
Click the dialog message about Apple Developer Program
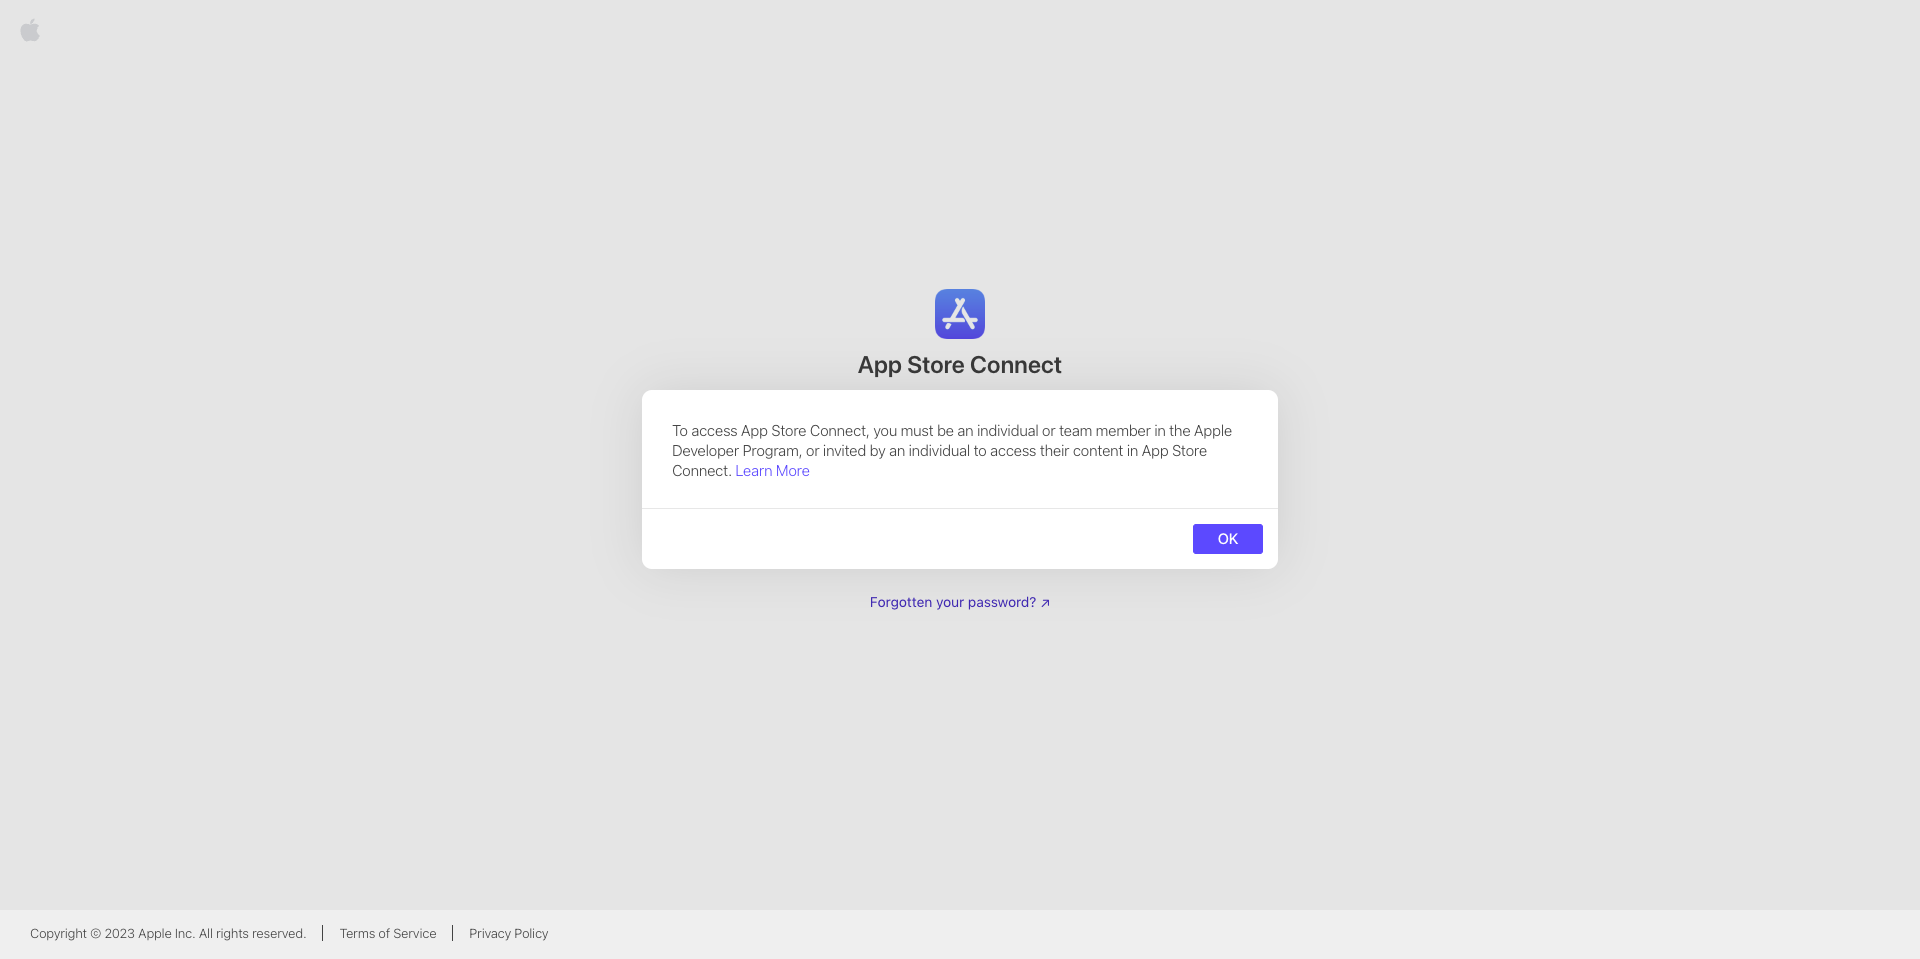[x=952, y=451]
